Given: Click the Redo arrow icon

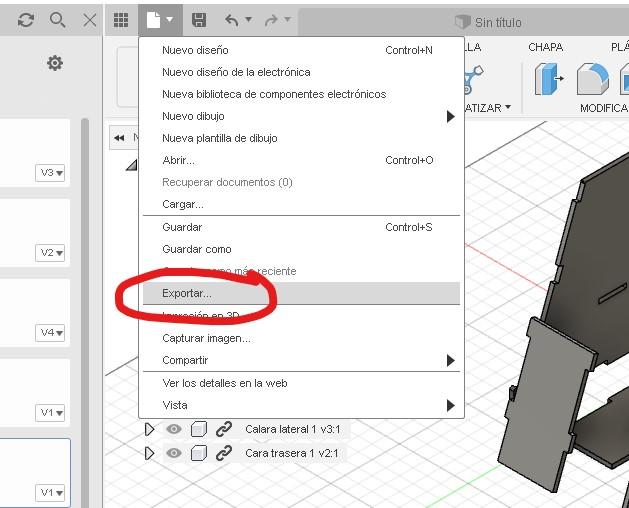Looking at the screenshot, I should [x=271, y=20].
